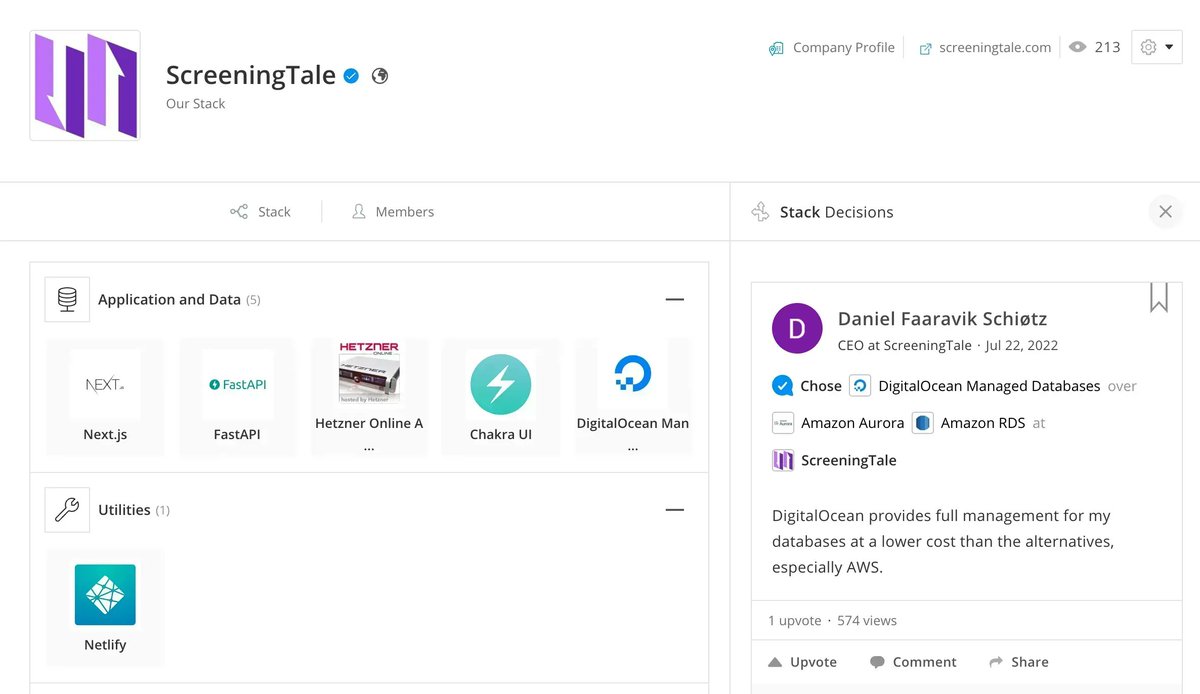
Task: Open the Next.js tool card
Action: (105, 397)
